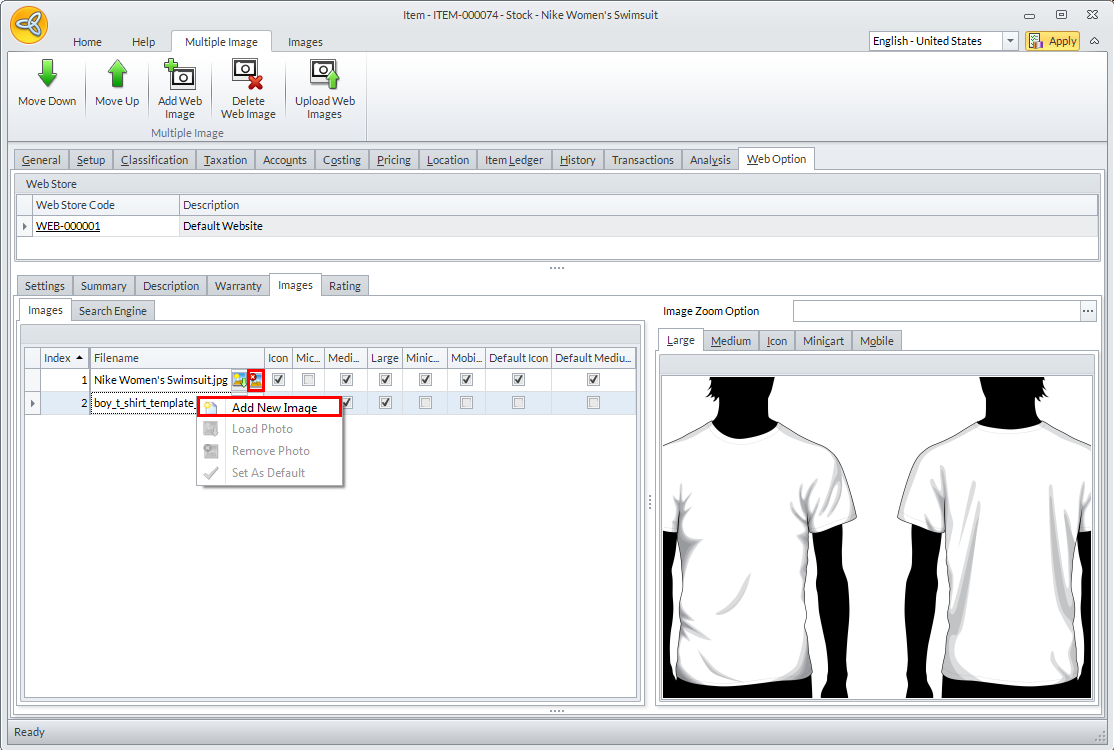
Task: Click the Upload Web Images icon
Action: (324, 75)
